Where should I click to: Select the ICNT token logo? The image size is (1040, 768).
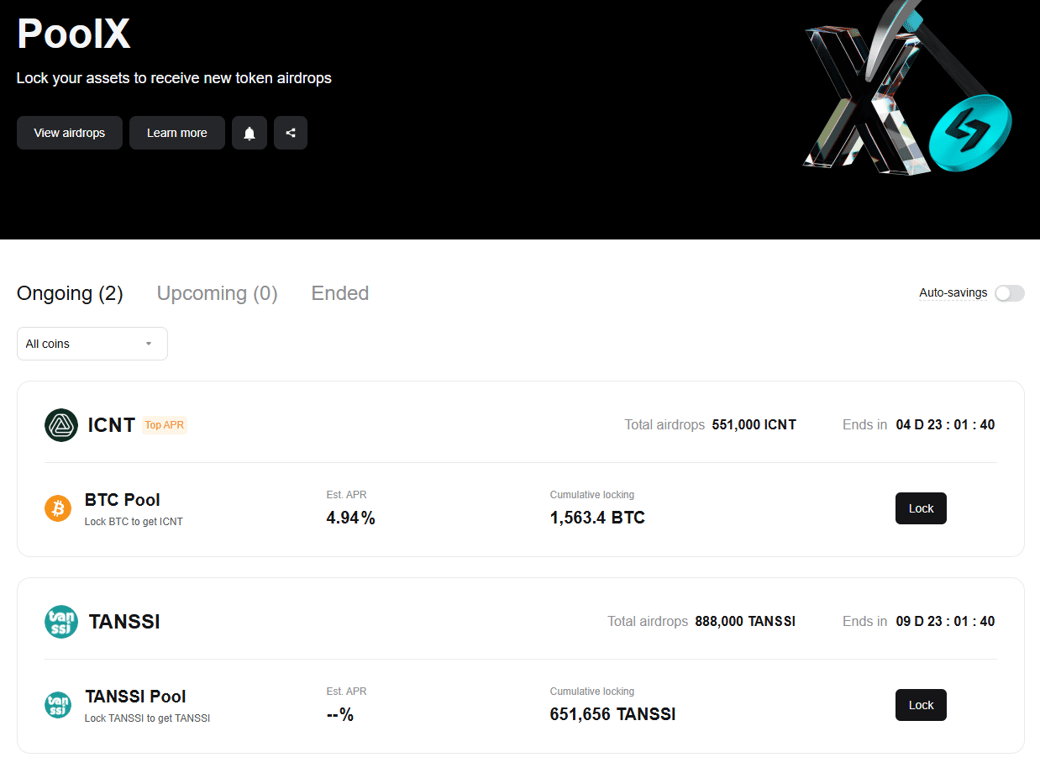(60, 424)
